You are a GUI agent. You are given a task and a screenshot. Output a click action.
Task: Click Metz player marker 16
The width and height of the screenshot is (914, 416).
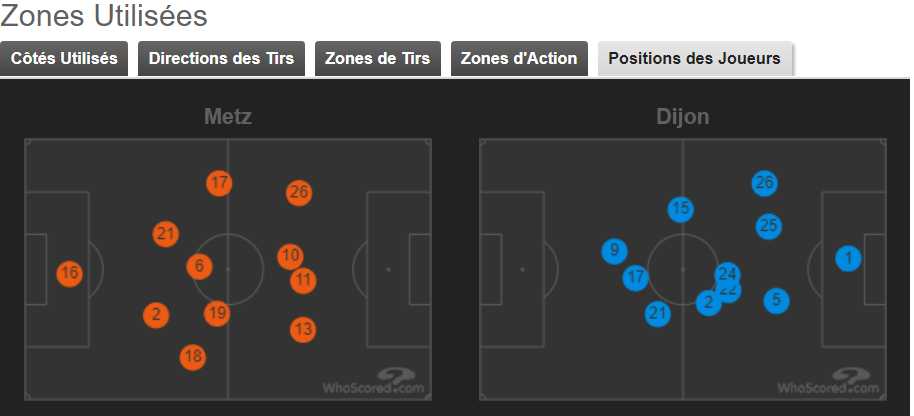(x=69, y=273)
